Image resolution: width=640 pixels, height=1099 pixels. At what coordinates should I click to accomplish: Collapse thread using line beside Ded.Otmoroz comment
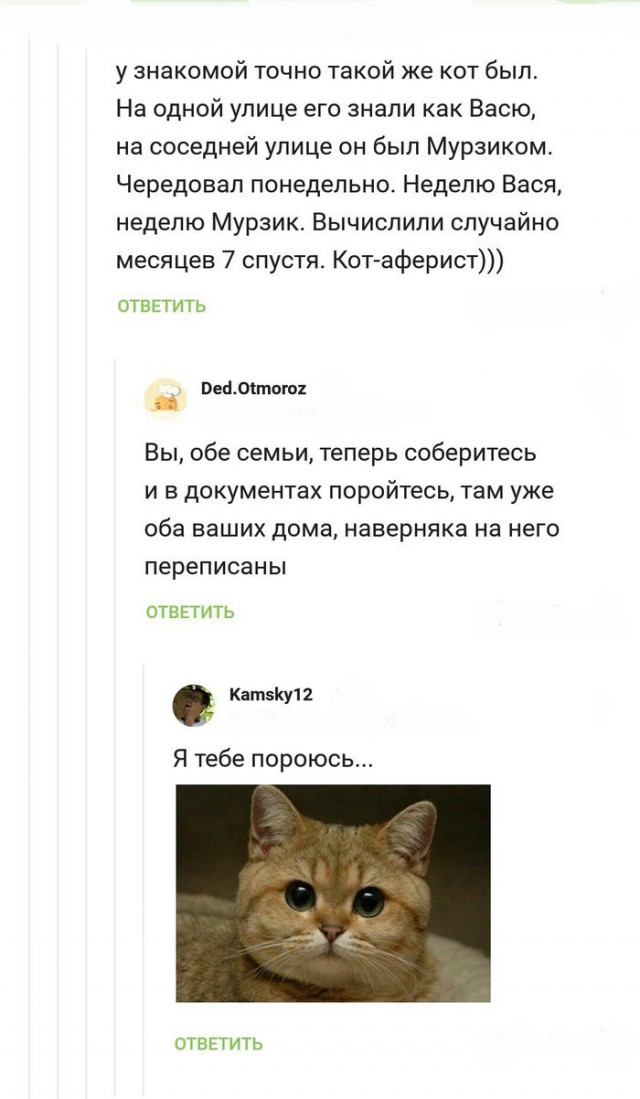[116, 700]
